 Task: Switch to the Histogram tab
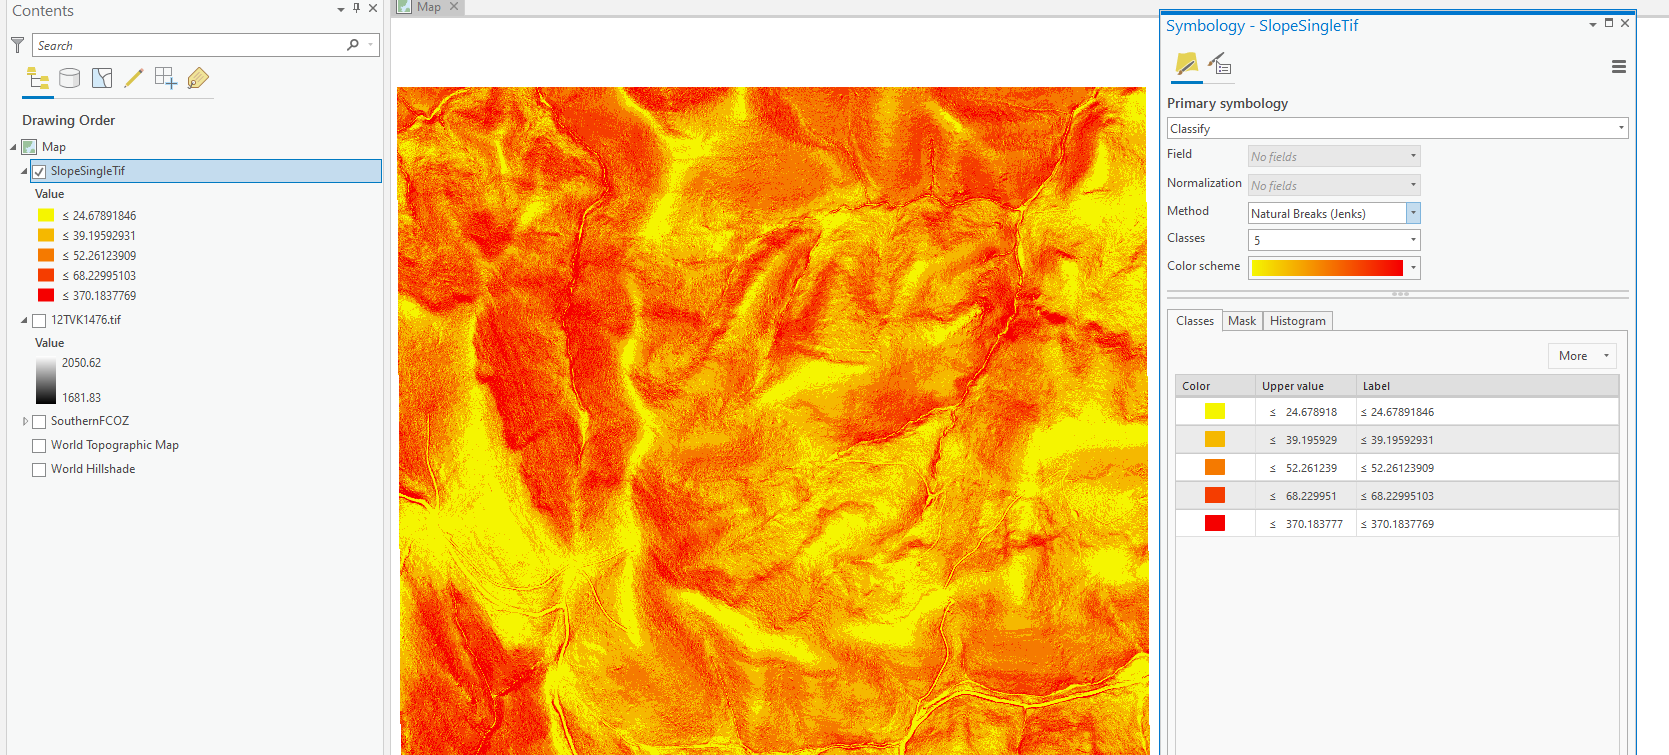[1298, 321]
